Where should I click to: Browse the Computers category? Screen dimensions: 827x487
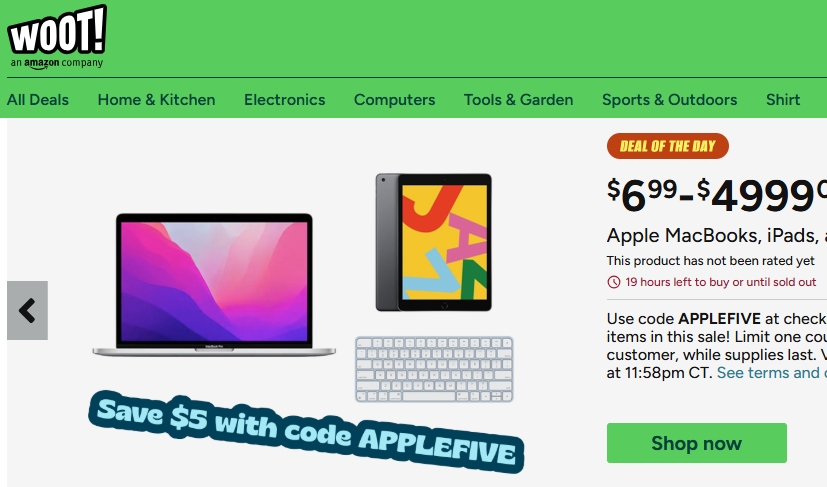tap(395, 100)
